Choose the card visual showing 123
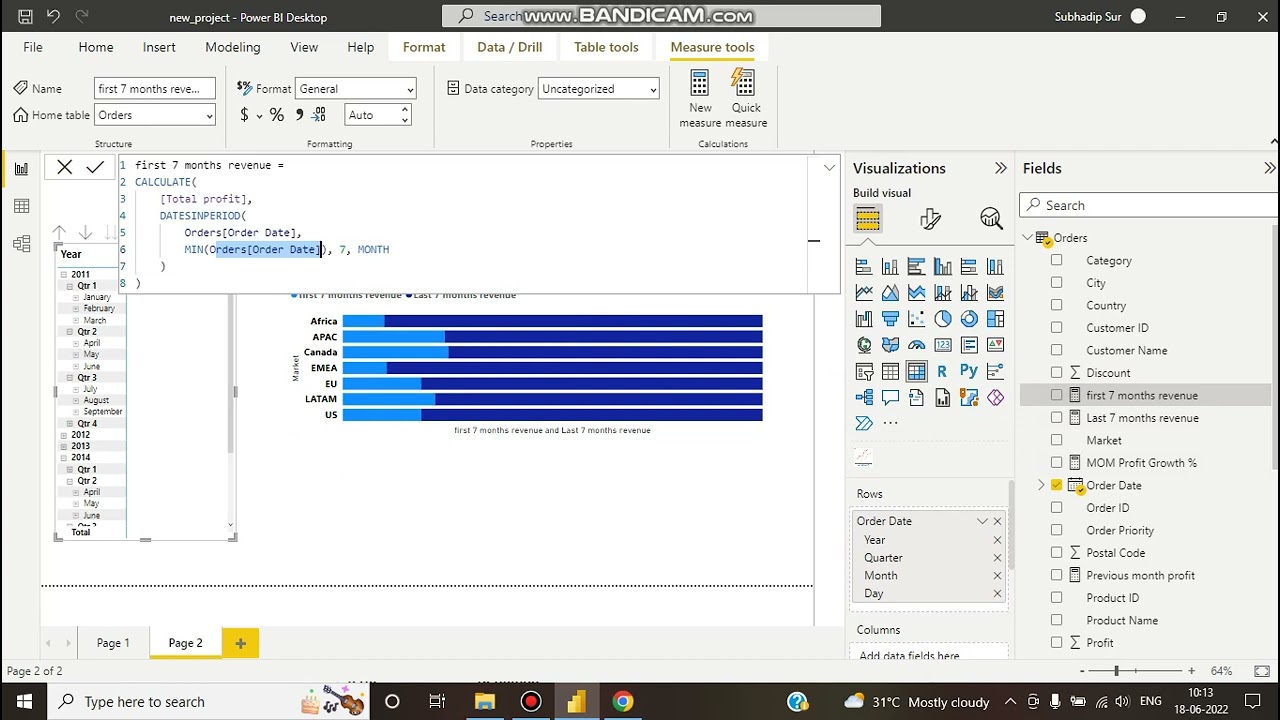 [x=943, y=345]
